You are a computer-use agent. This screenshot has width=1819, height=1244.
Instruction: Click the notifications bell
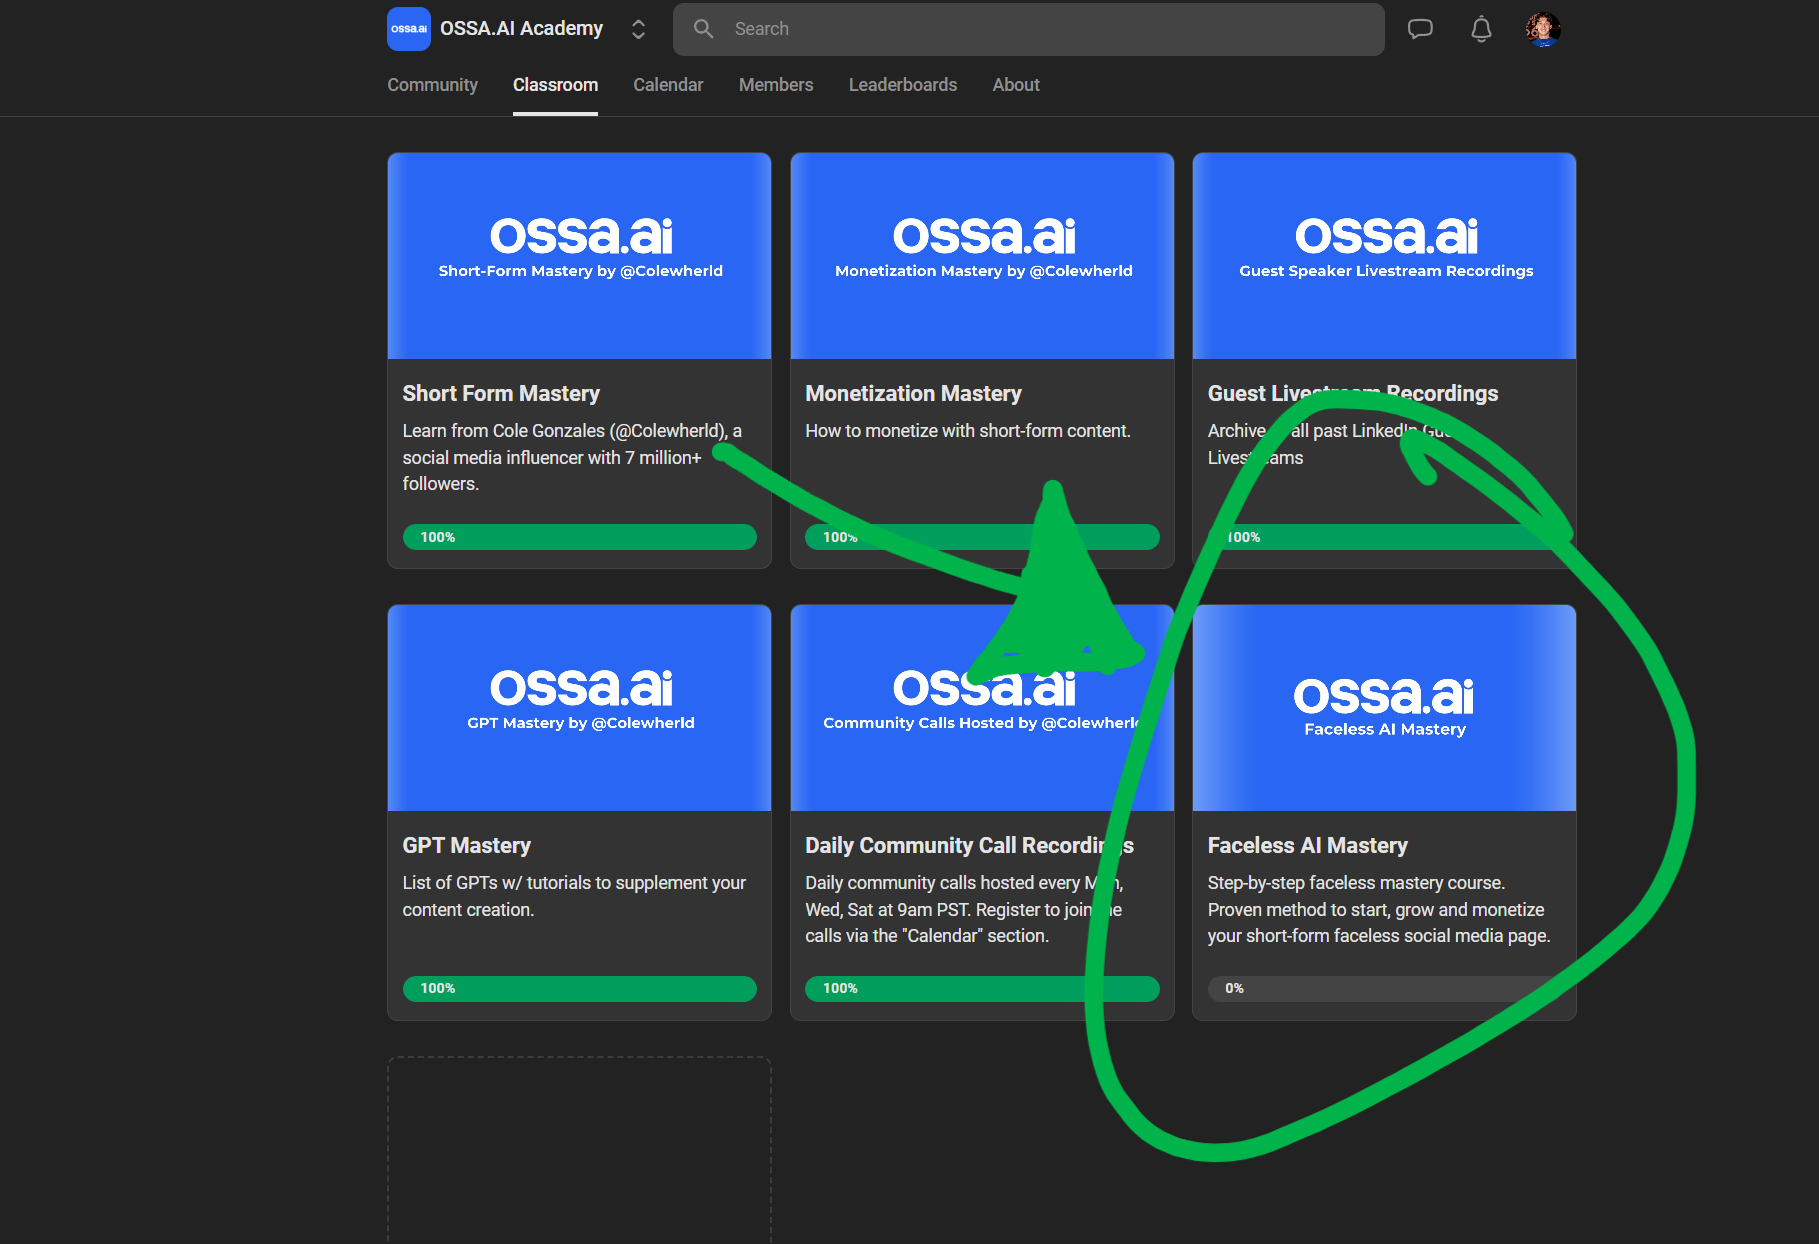click(1481, 28)
